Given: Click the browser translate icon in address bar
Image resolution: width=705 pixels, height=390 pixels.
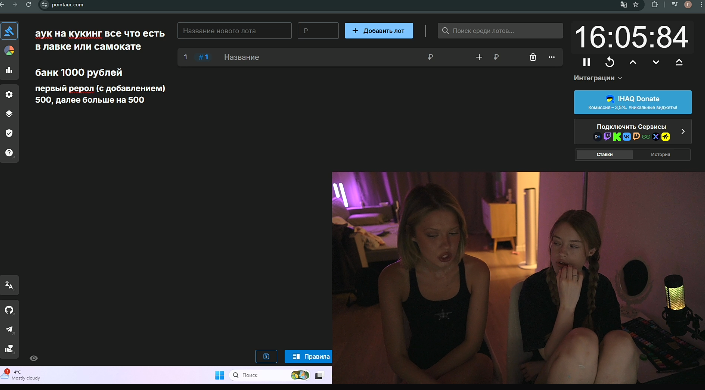Looking at the screenshot, I should 624,4.
